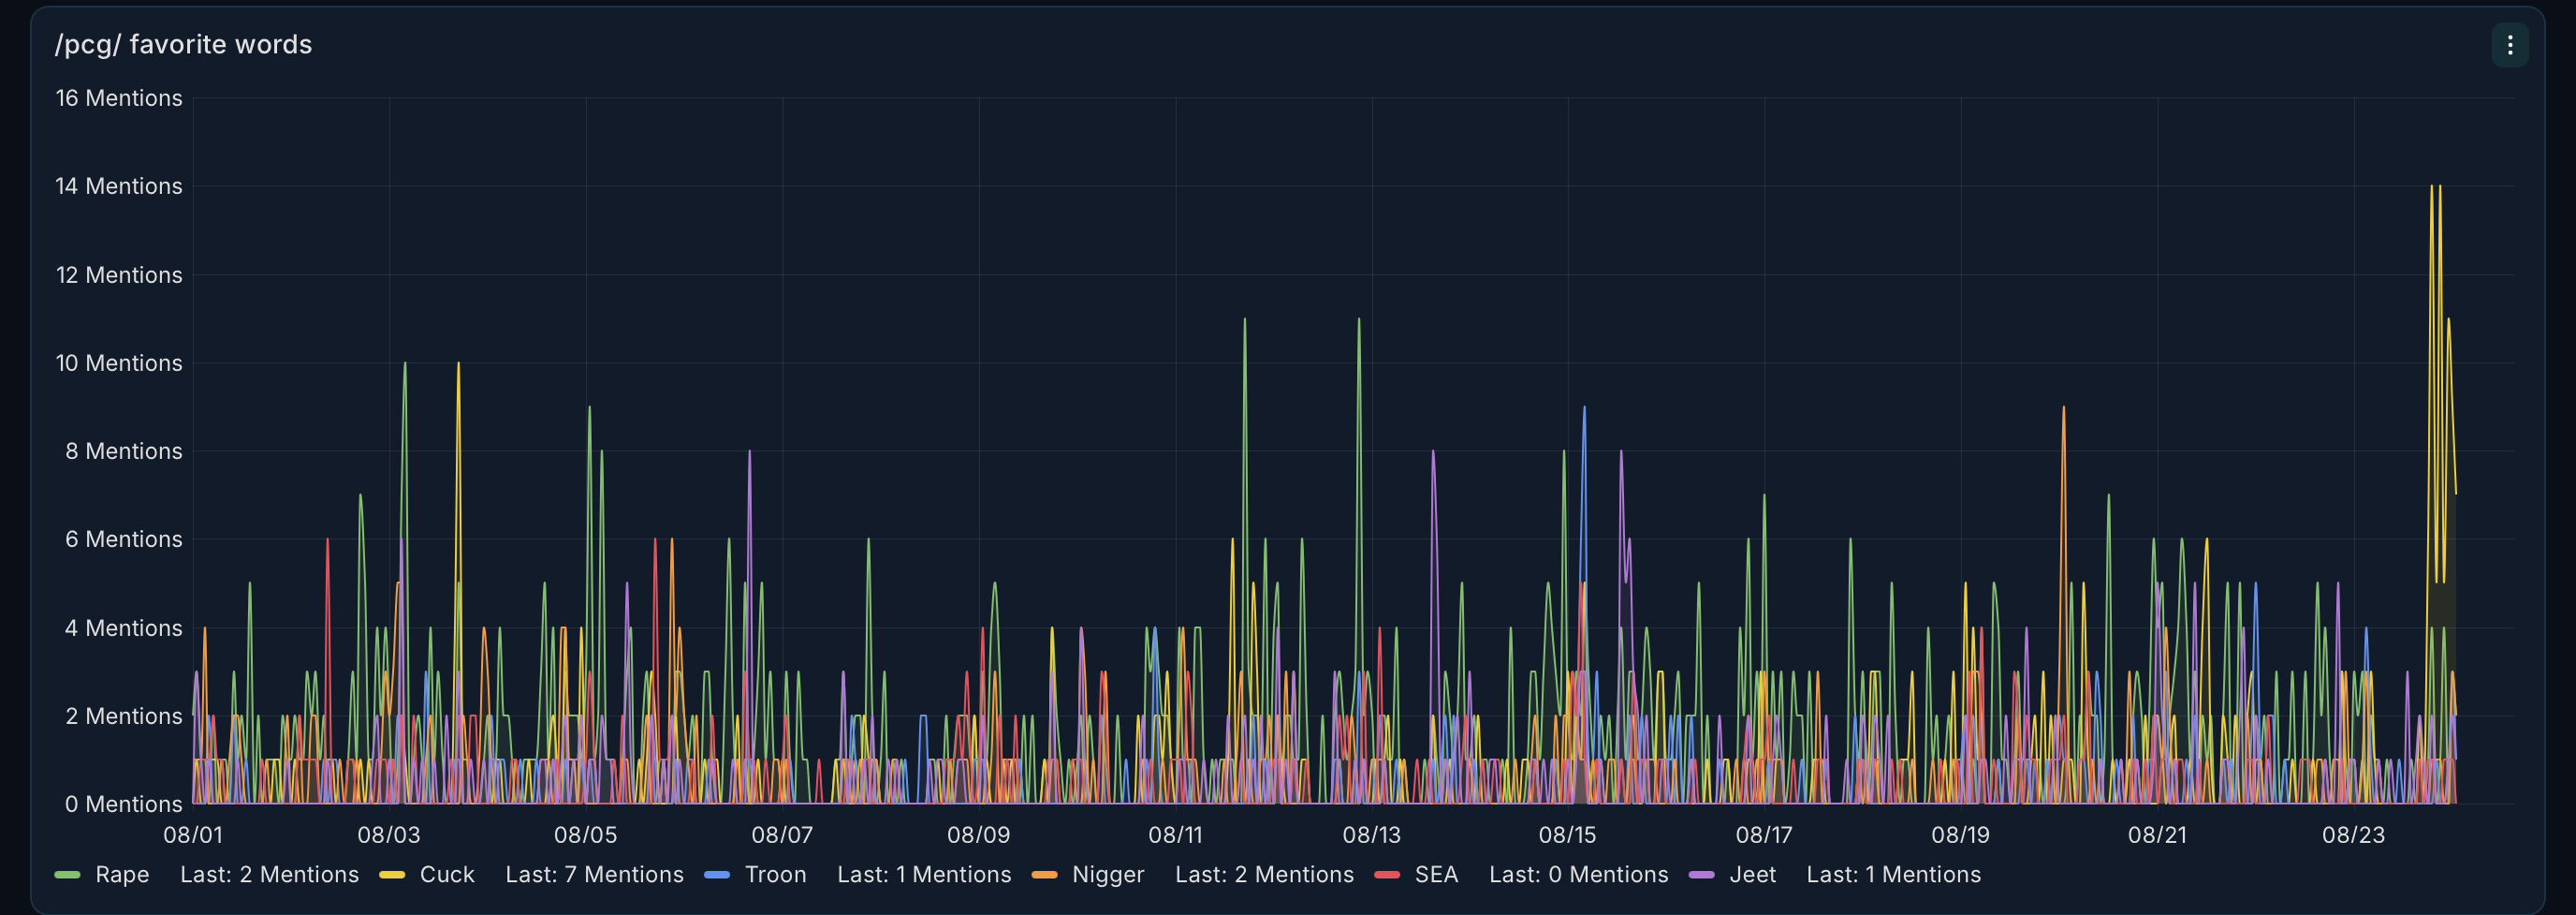Toggle the green series name in the legend
Image resolution: width=2576 pixels, height=915 pixels.
tap(122, 875)
